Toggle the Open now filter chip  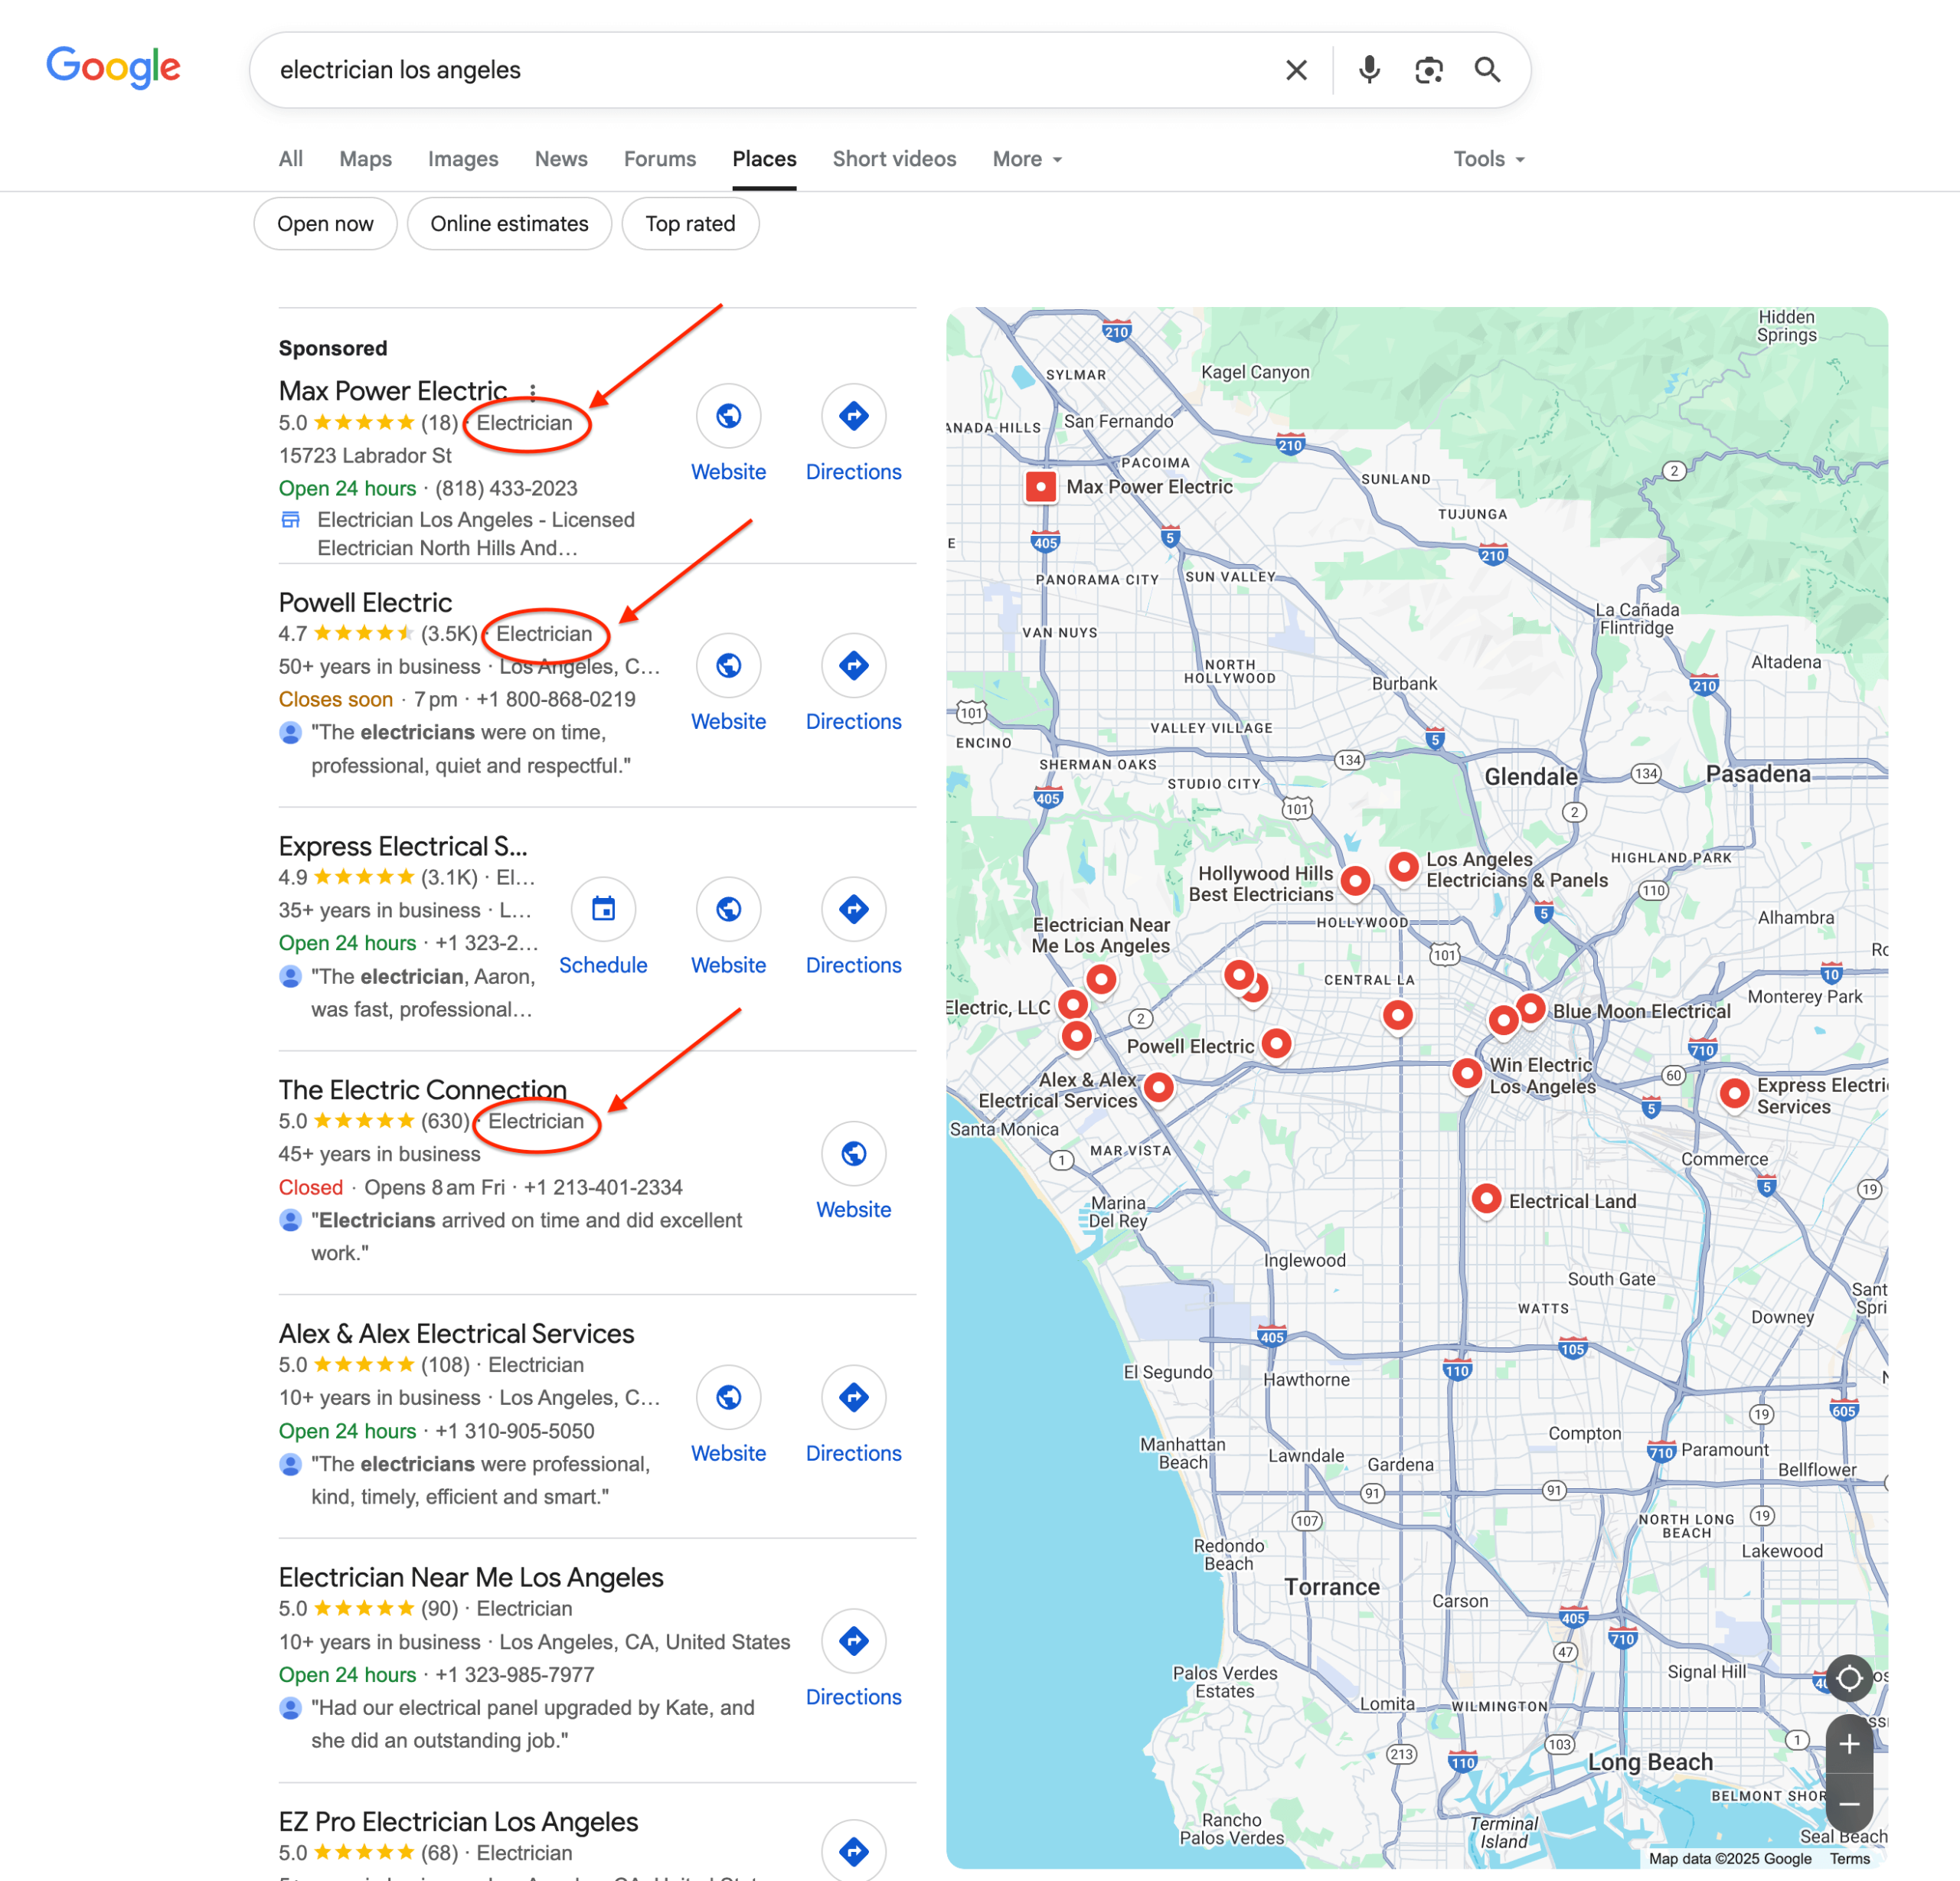(x=325, y=224)
